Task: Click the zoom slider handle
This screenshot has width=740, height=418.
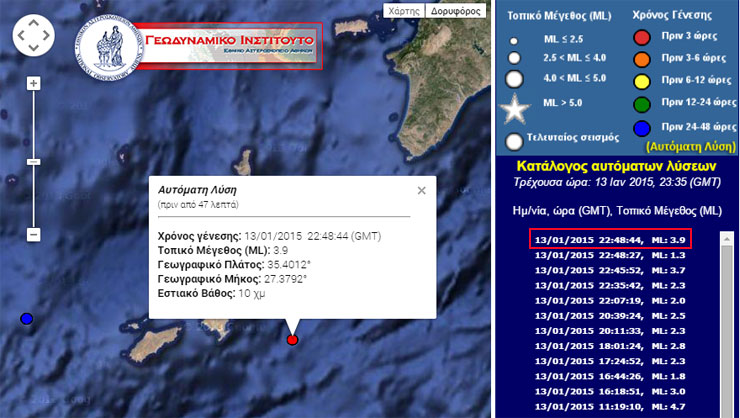Action: pos(33,161)
